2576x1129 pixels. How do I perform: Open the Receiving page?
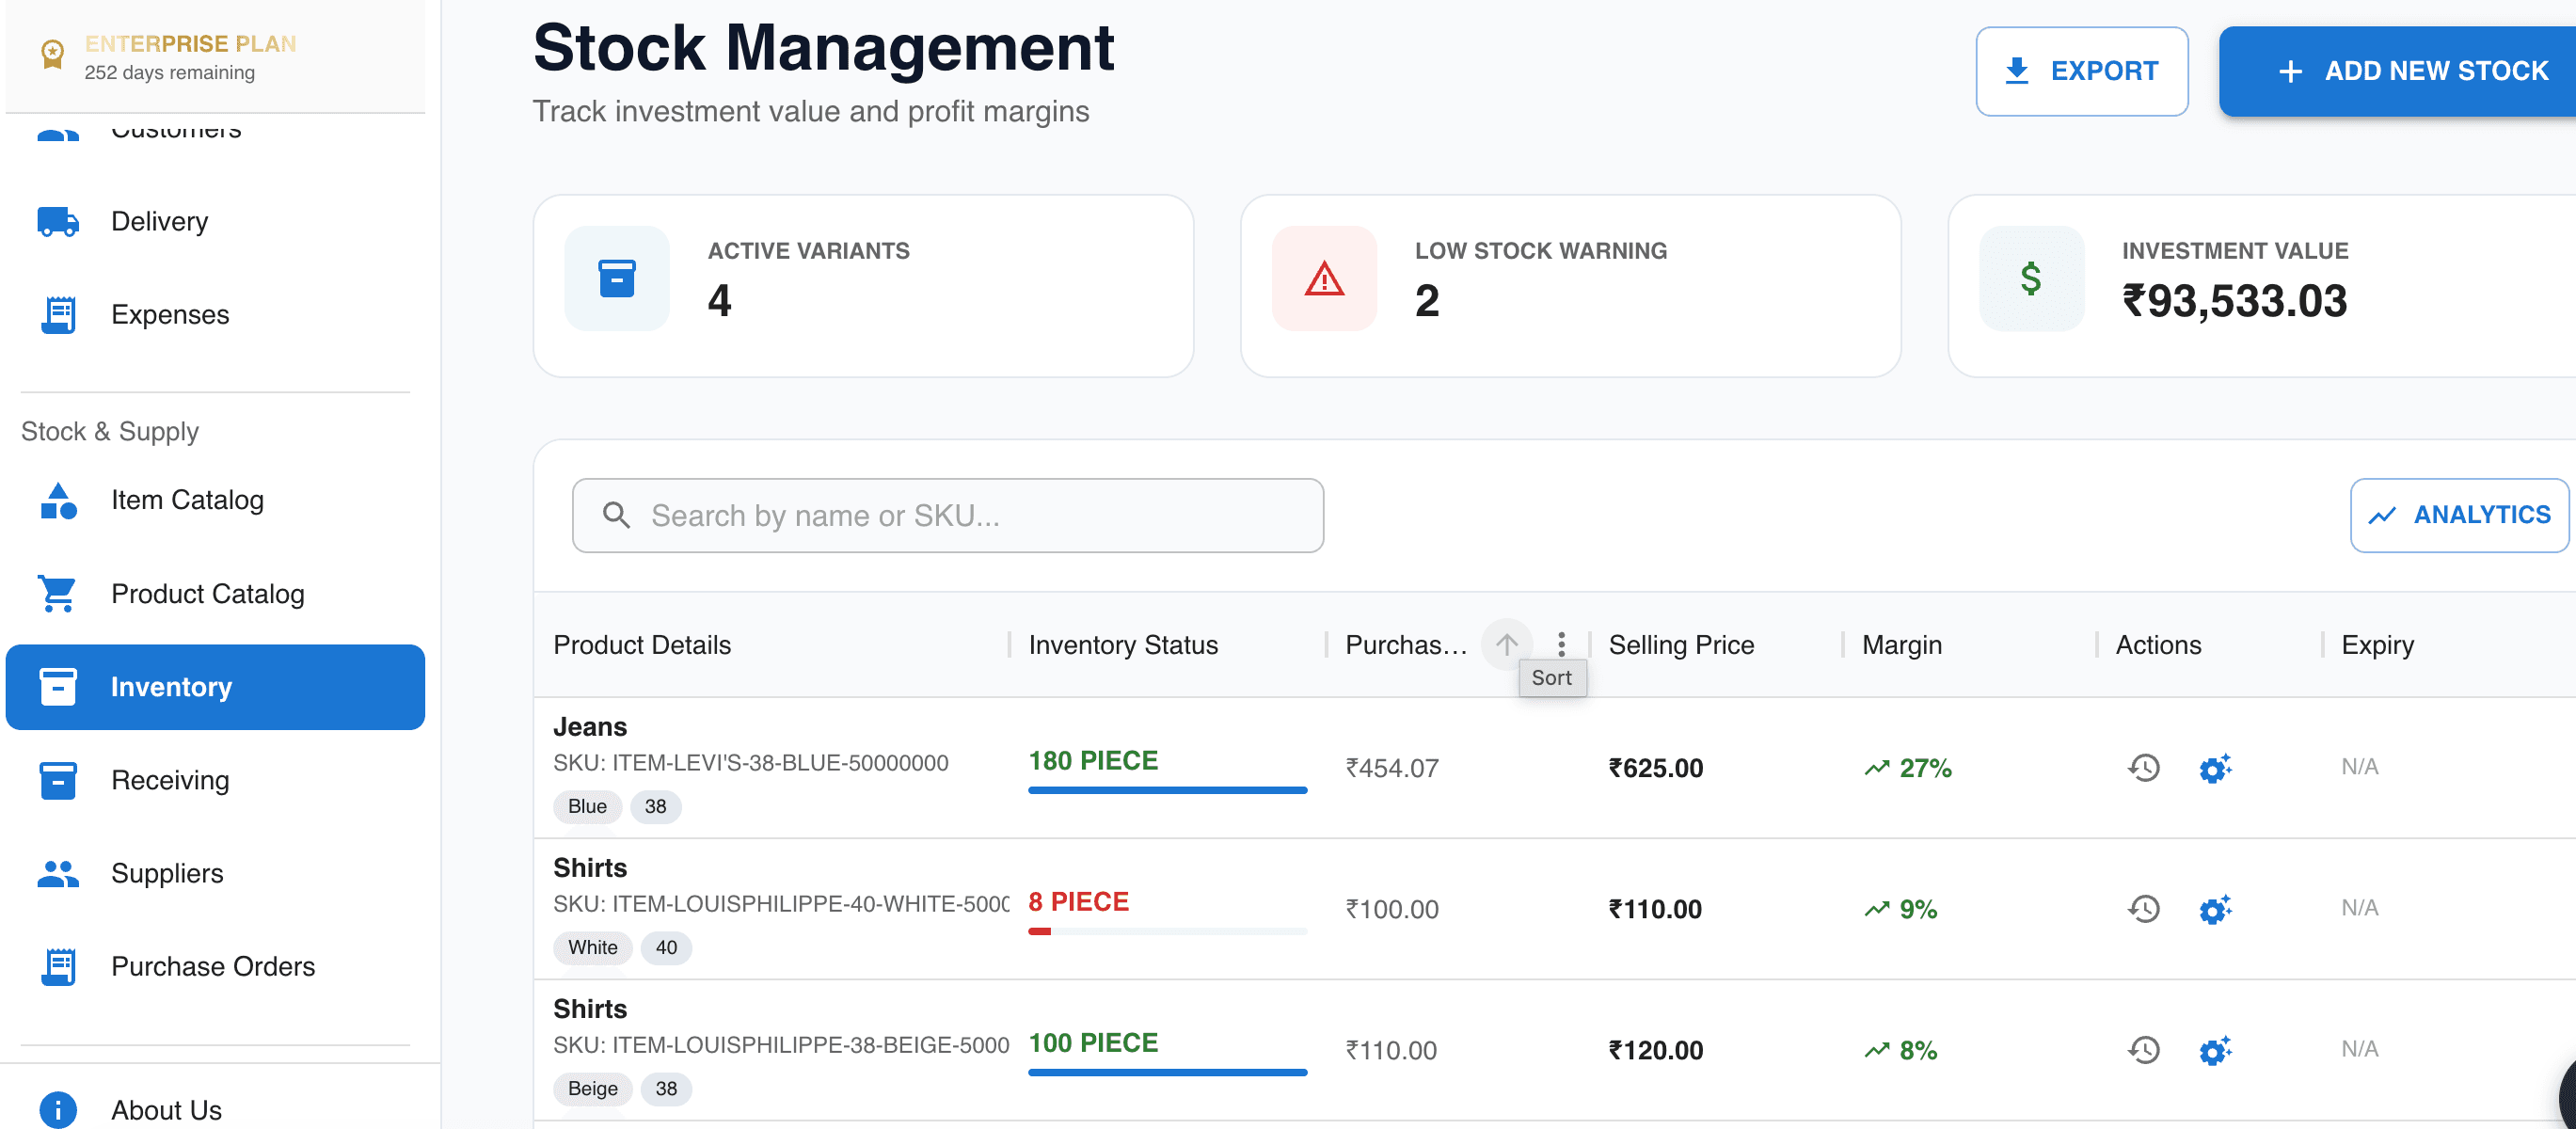coord(215,780)
